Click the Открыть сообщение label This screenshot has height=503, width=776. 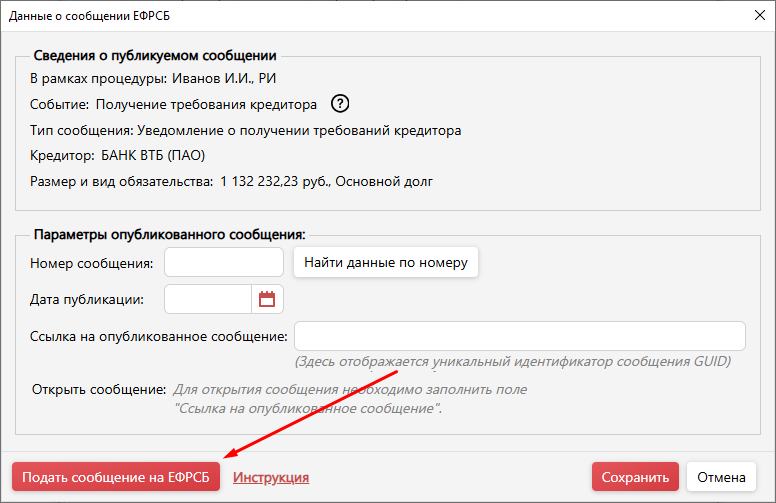(99, 389)
